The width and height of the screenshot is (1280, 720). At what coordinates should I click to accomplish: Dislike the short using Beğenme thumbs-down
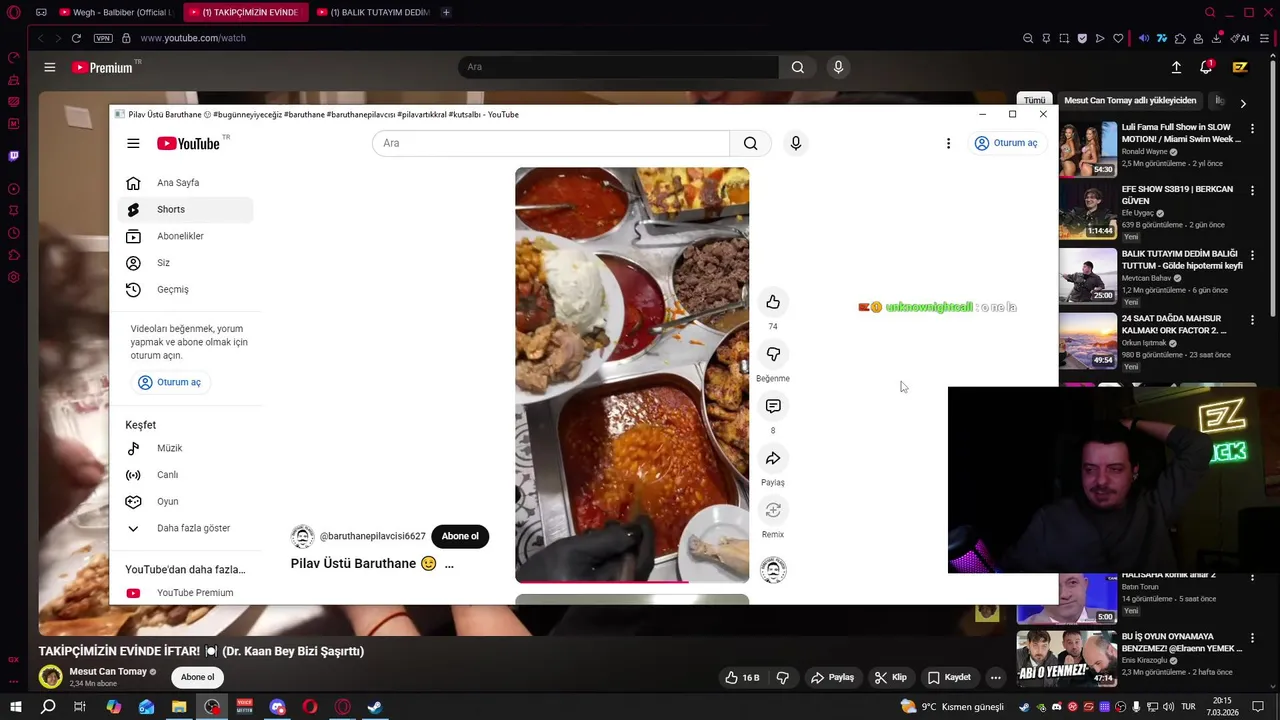point(773,354)
